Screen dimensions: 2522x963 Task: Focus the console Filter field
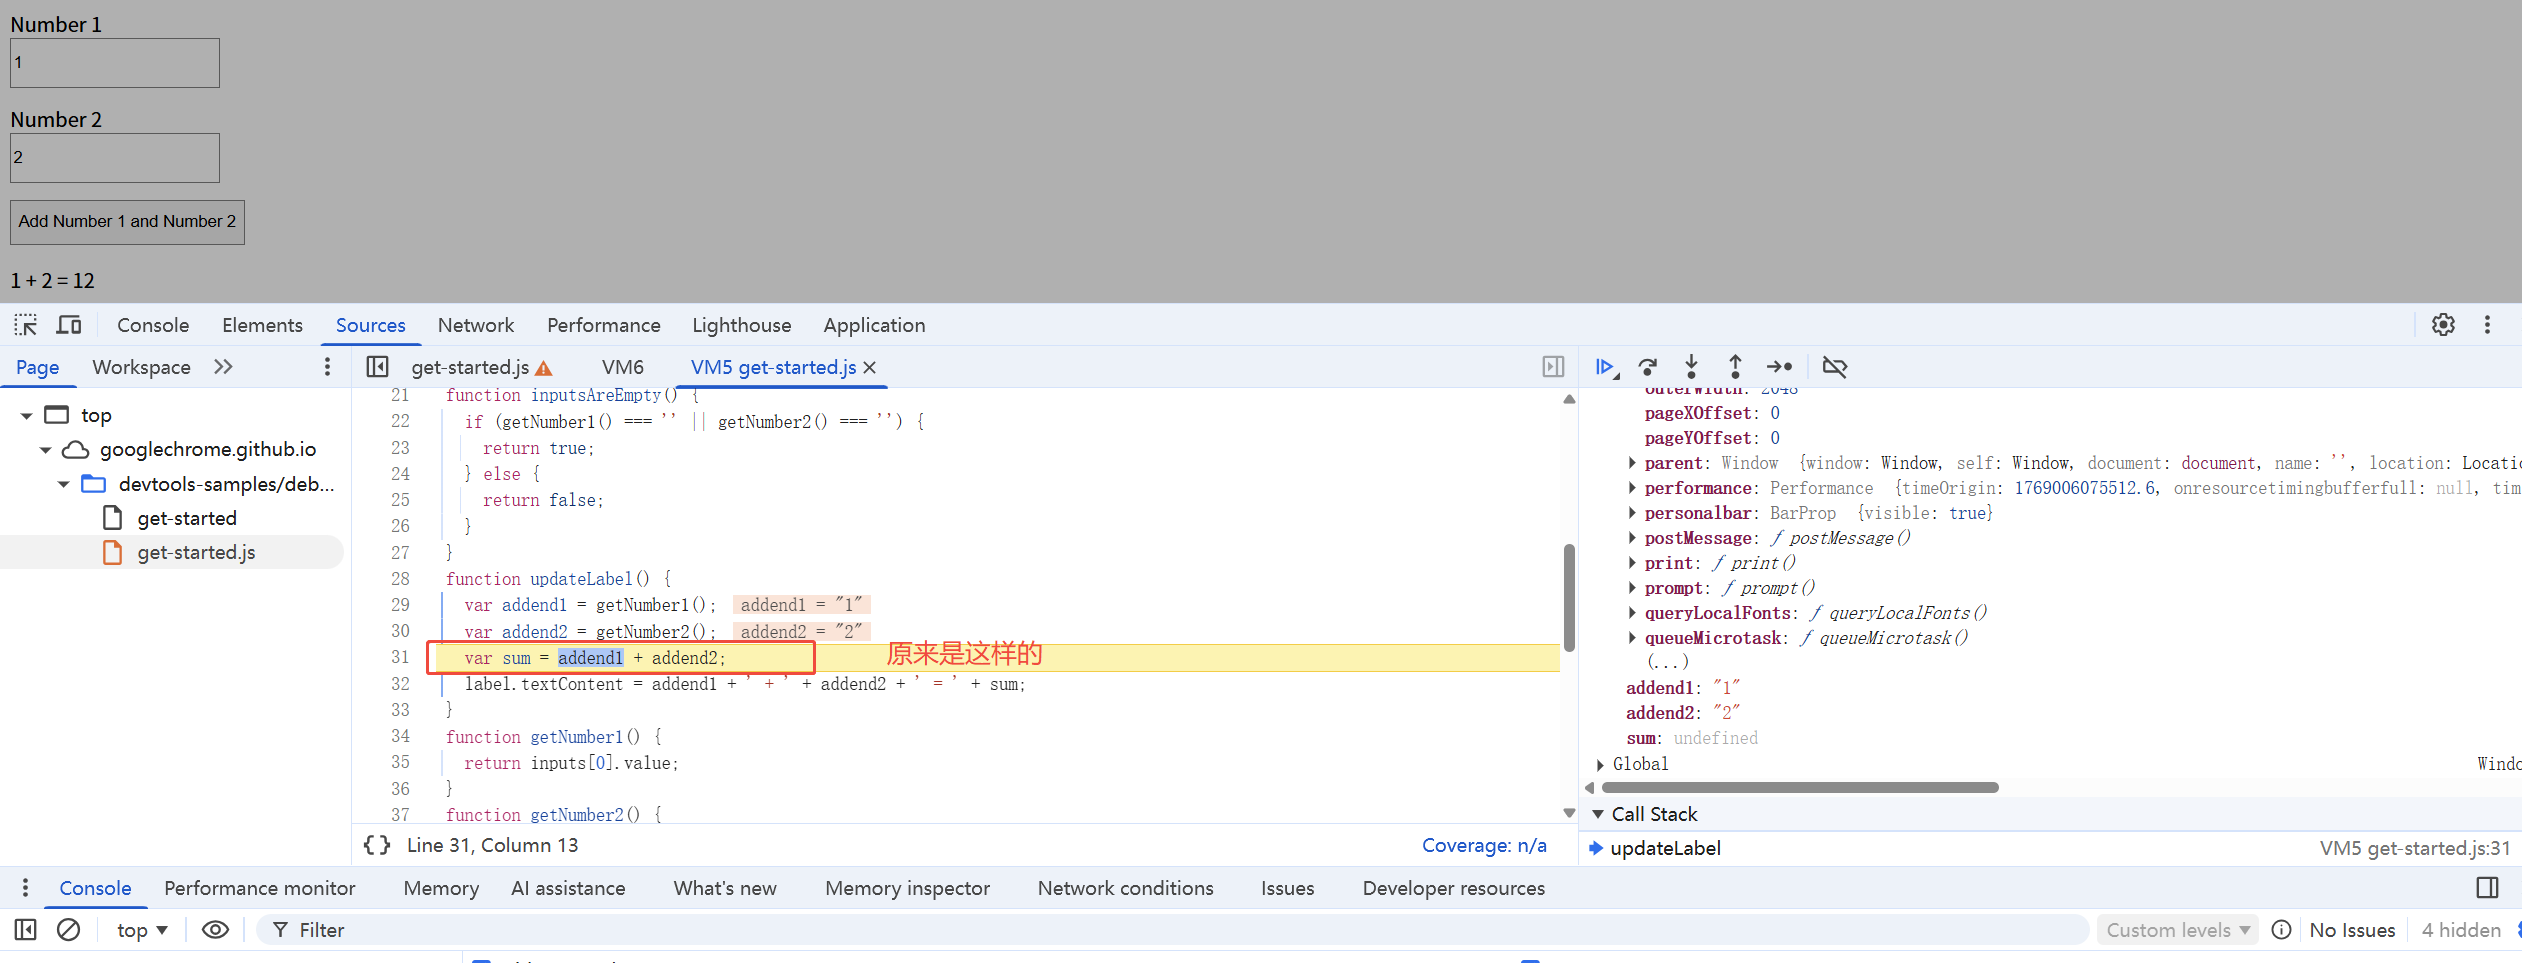(1173, 930)
